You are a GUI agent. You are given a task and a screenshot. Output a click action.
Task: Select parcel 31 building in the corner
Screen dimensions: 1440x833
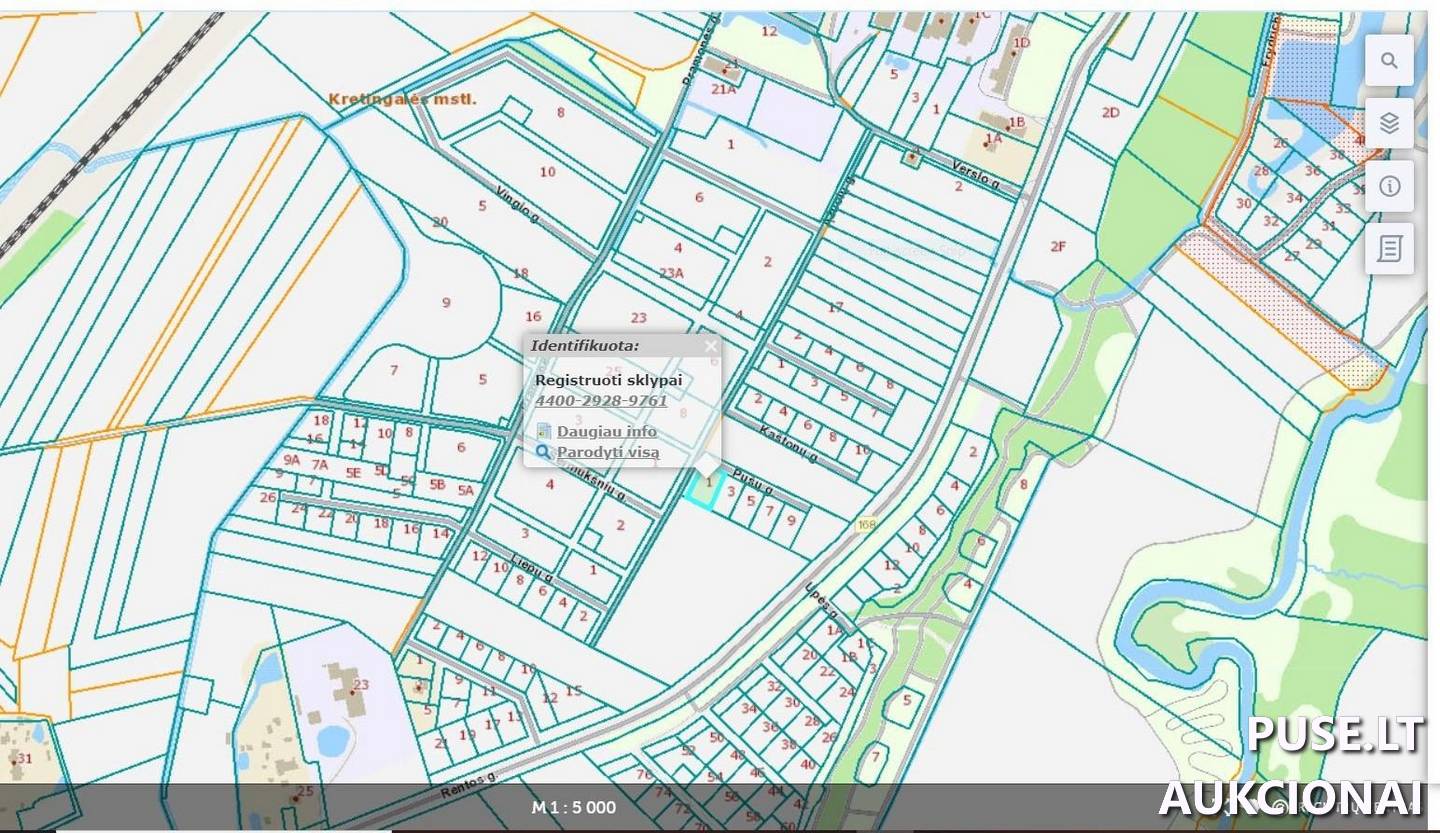25,758
